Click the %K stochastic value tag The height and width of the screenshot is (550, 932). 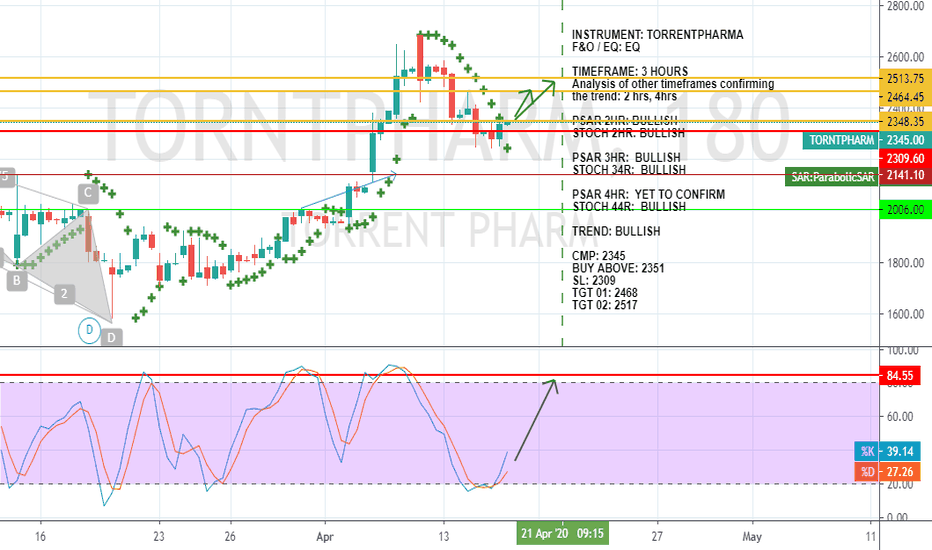click(x=867, y=451)
